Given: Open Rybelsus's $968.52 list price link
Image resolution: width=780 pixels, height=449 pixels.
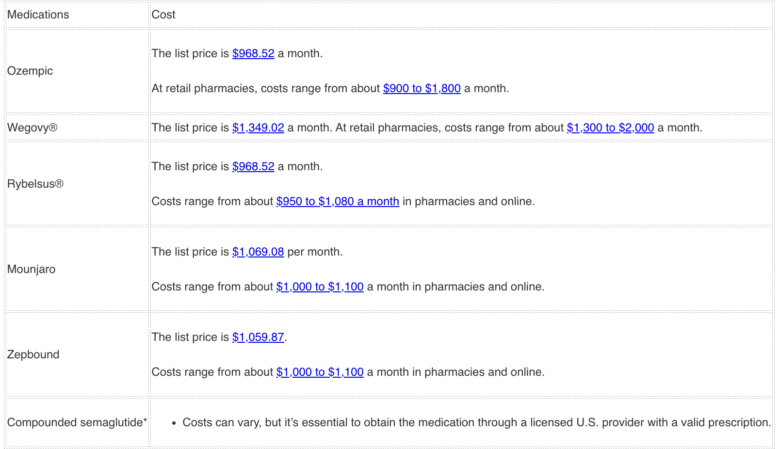Looking at the screenshot, I should tap(253, 166).
